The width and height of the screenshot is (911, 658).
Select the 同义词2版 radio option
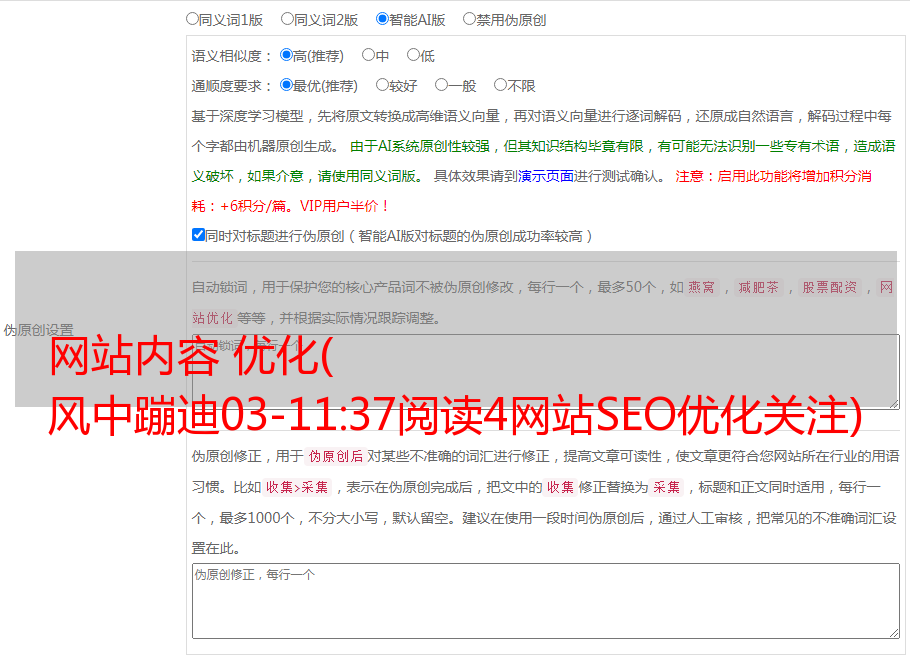[287, 19]
